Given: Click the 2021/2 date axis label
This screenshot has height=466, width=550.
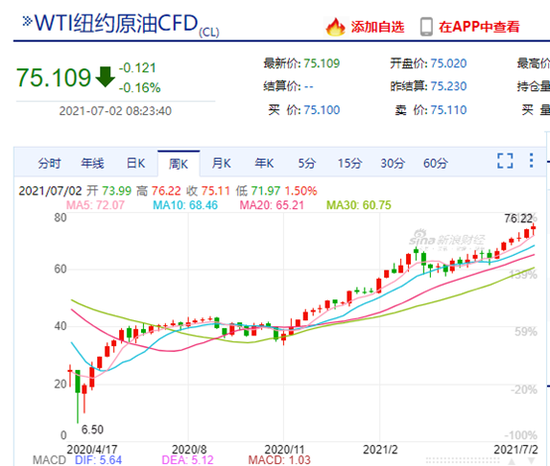Looking at the screenshot, I should click(x=380, y=449).
